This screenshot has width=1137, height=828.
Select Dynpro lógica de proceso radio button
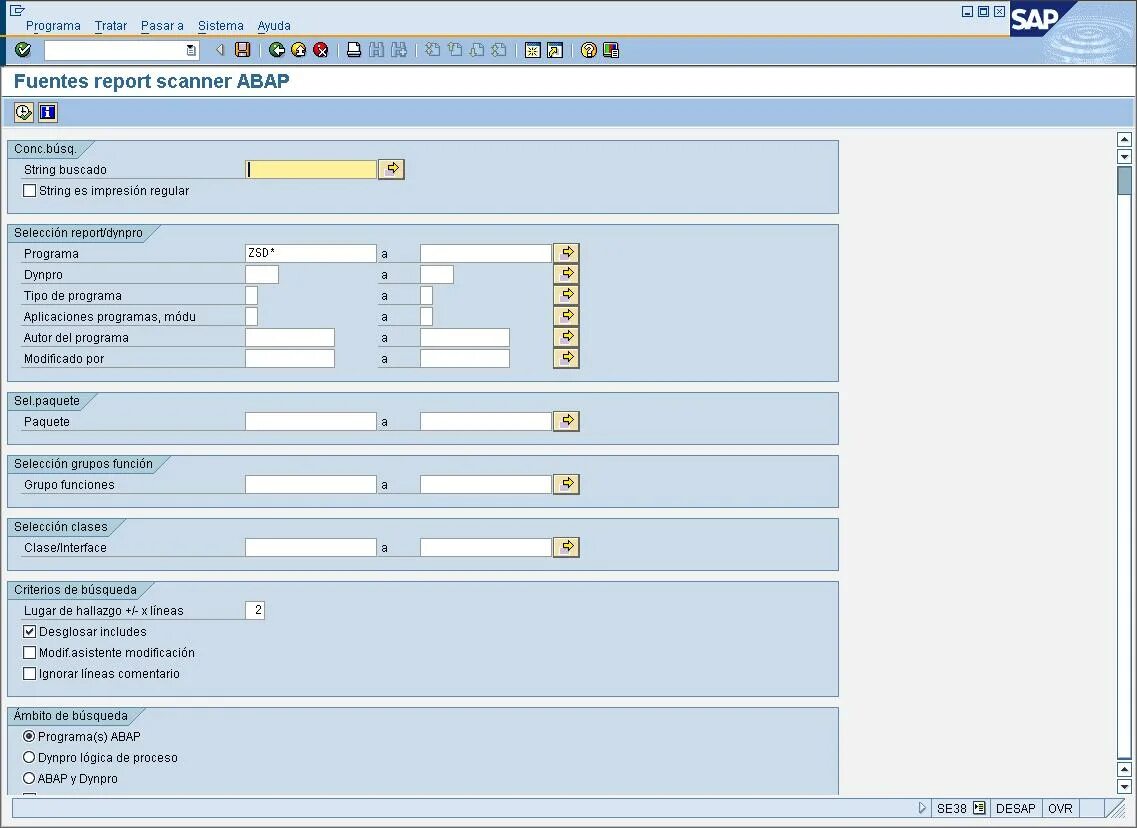pos(29,757)
